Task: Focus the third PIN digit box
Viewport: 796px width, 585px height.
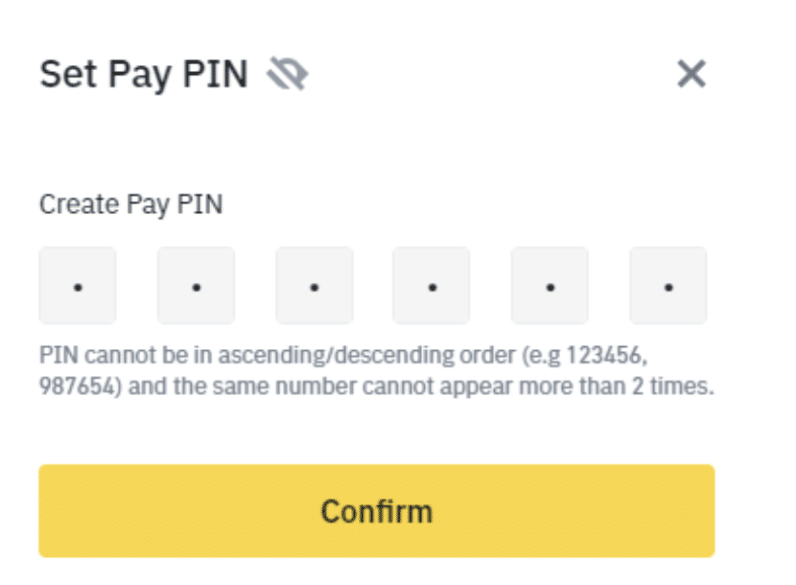Action: [x=314, y=286]
